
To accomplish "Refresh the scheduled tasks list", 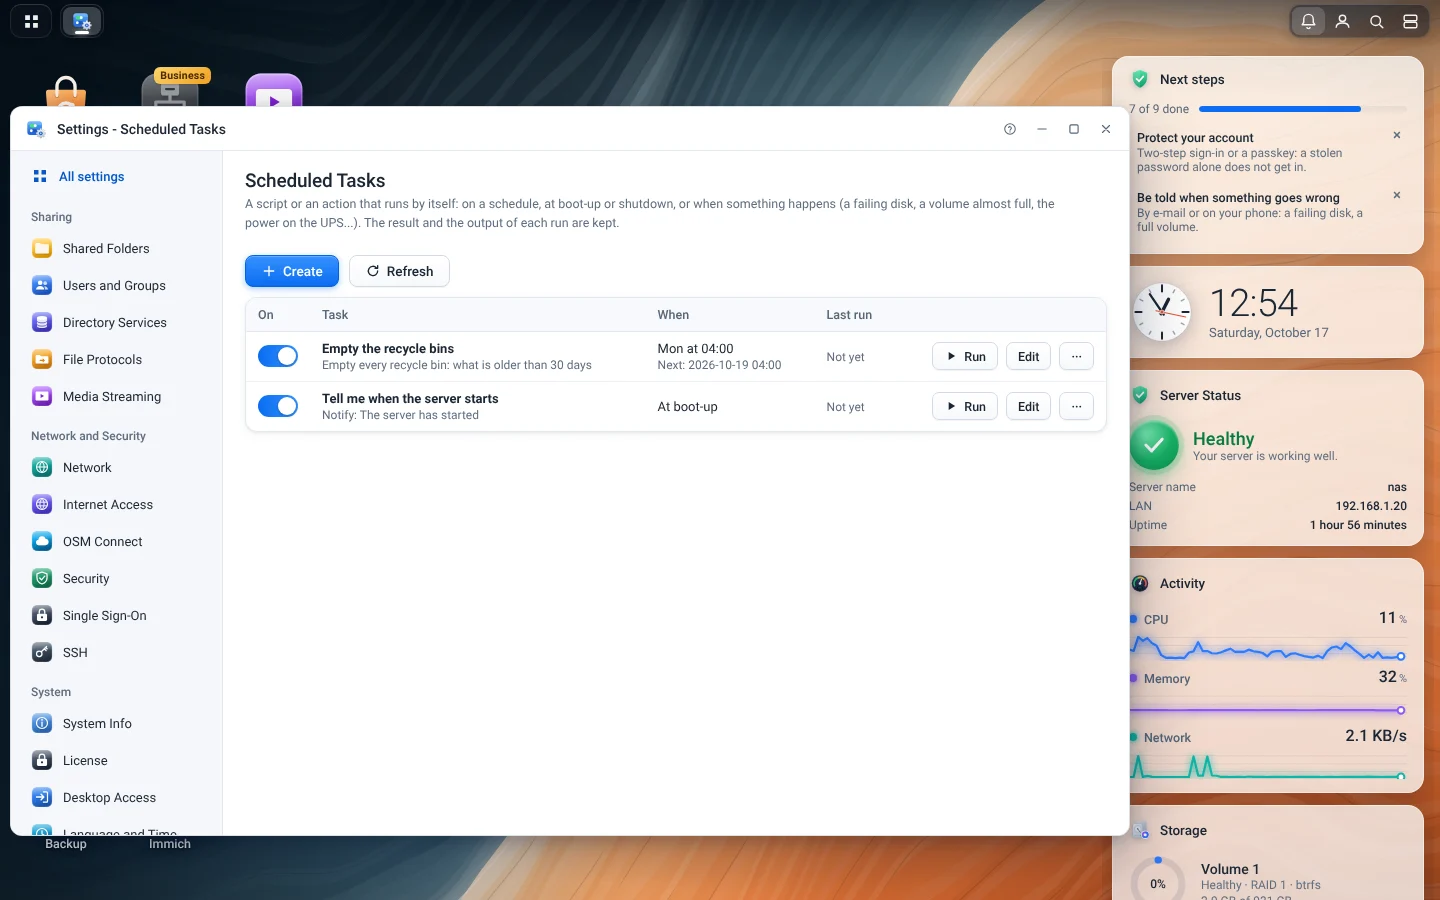I will 399,271.
